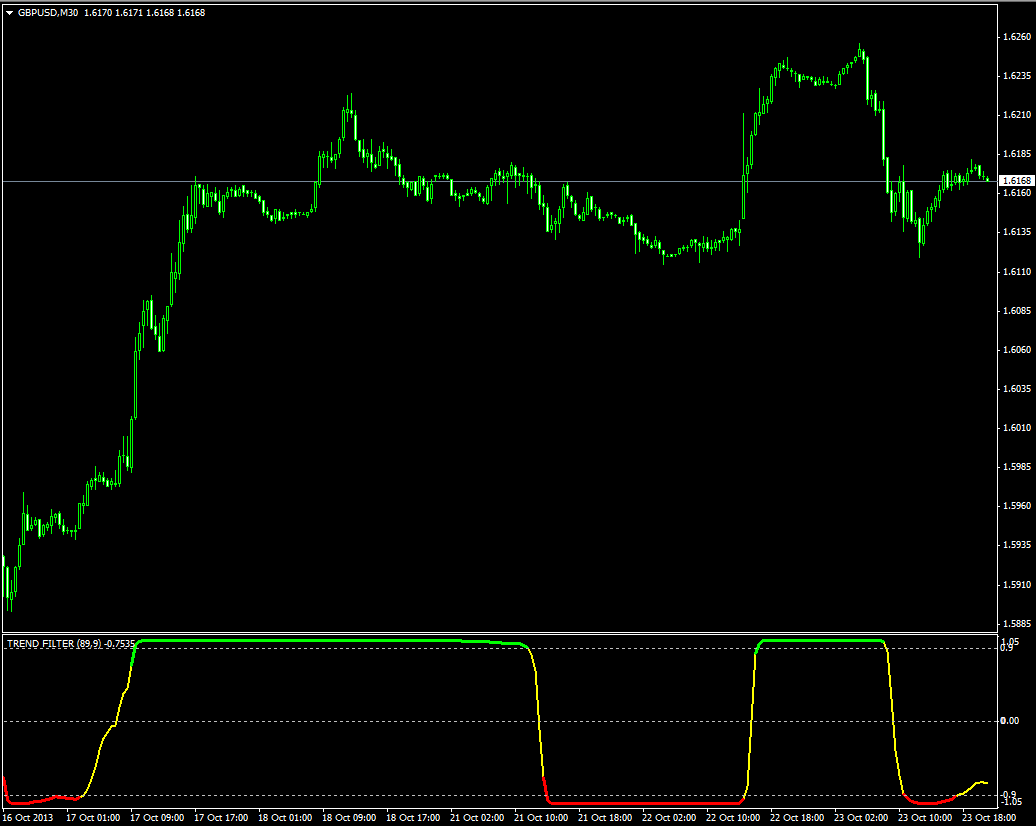Select the 1.6110 price scale label
The width and height of the screenshot is (1036, 826).
coord(1017,271)
